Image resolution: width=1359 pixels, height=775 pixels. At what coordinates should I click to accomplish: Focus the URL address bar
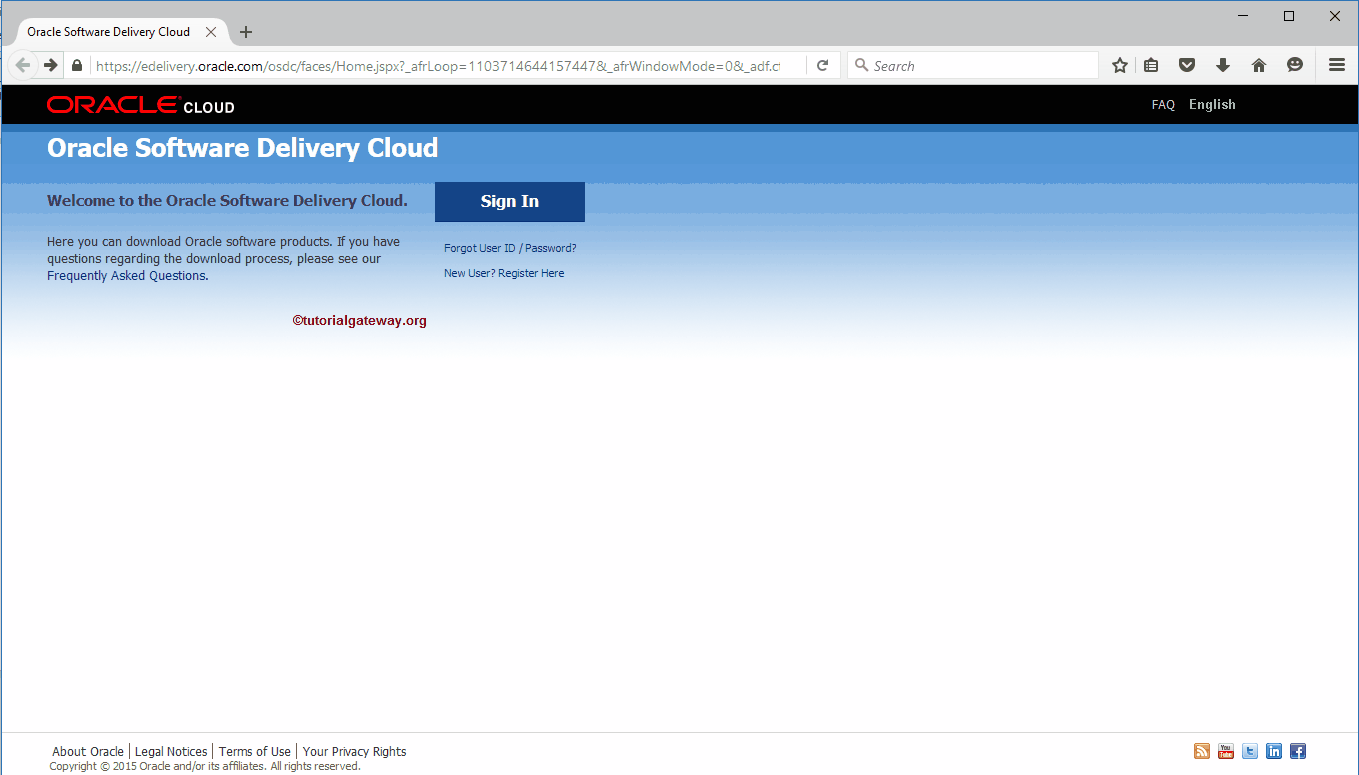[437, 66]
